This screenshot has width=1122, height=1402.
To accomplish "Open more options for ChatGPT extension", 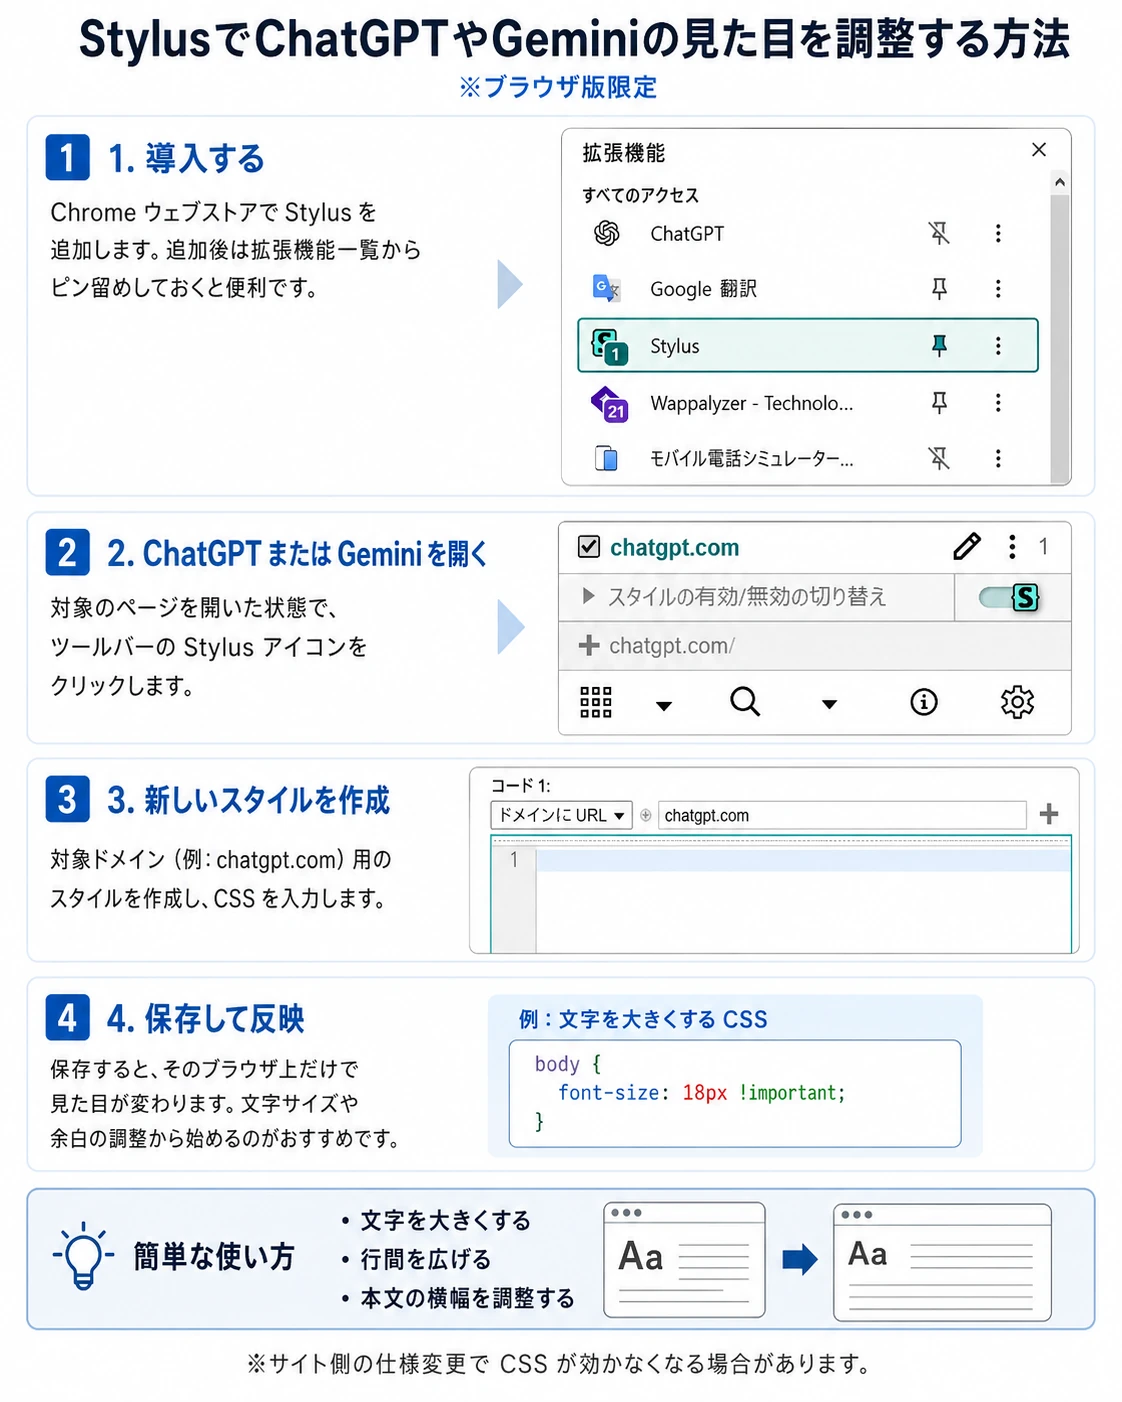I will [998, 233].
